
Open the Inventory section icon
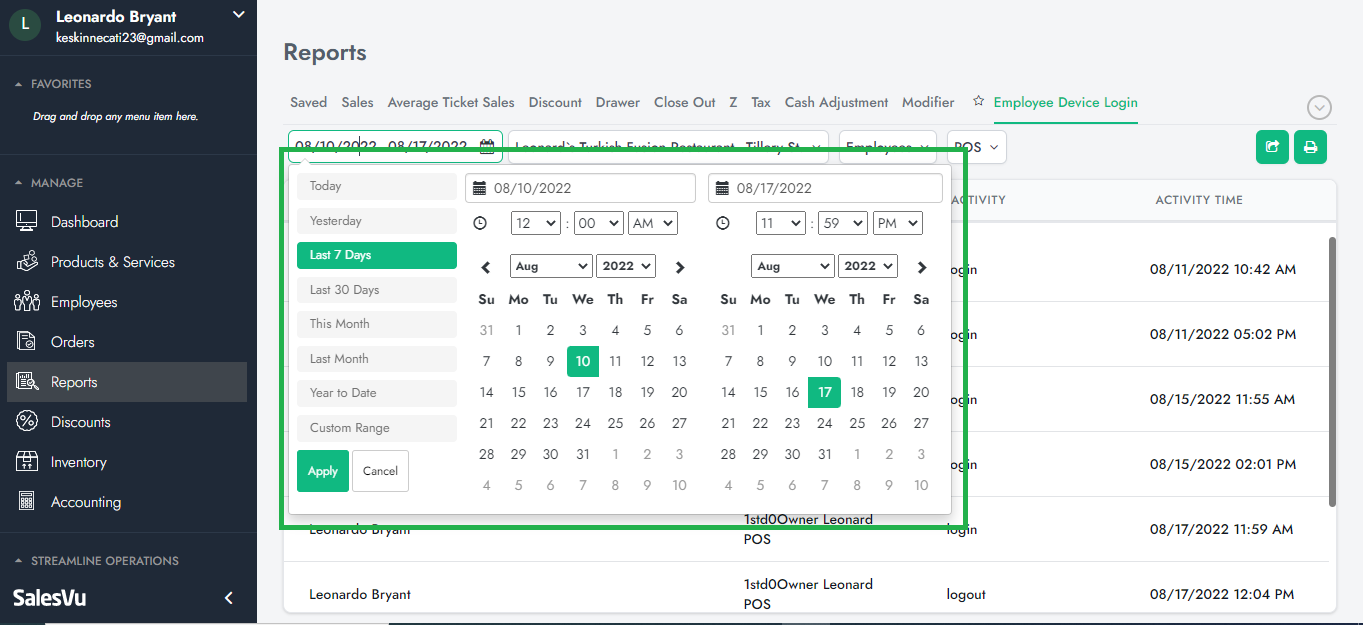[27, 462]
